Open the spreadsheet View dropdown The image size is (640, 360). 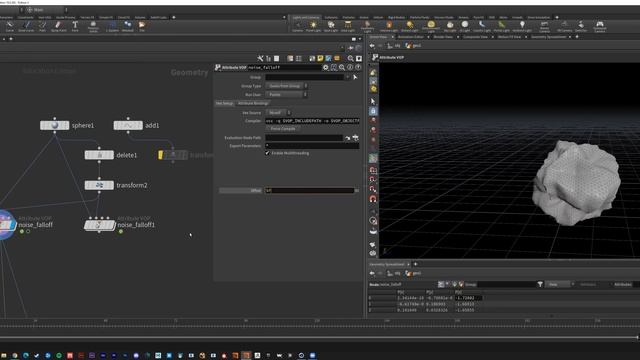561,284
